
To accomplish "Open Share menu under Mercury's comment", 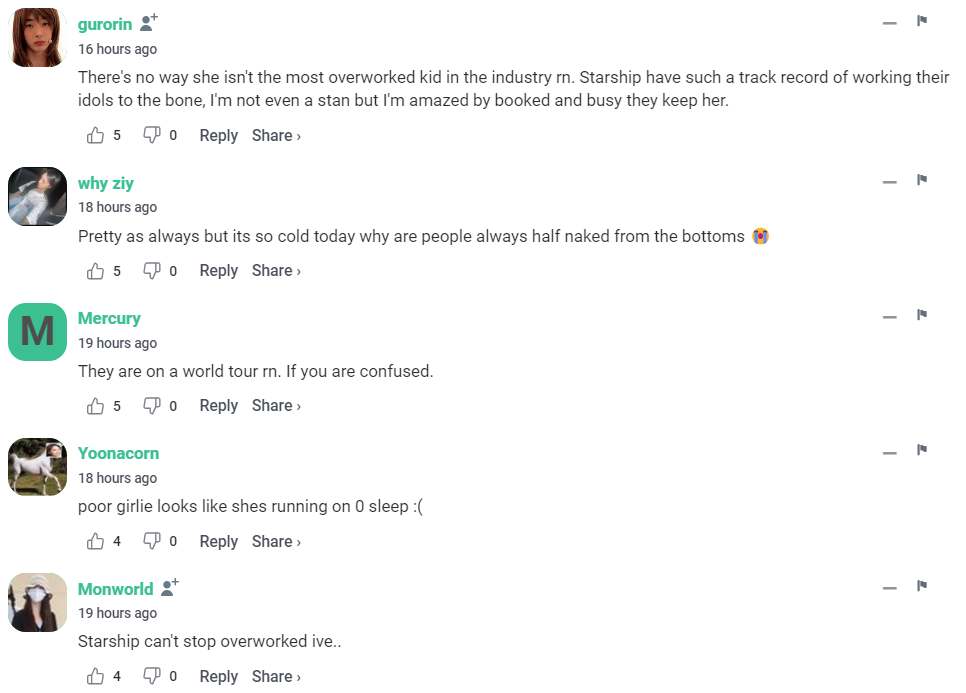I will click(276, 405).
